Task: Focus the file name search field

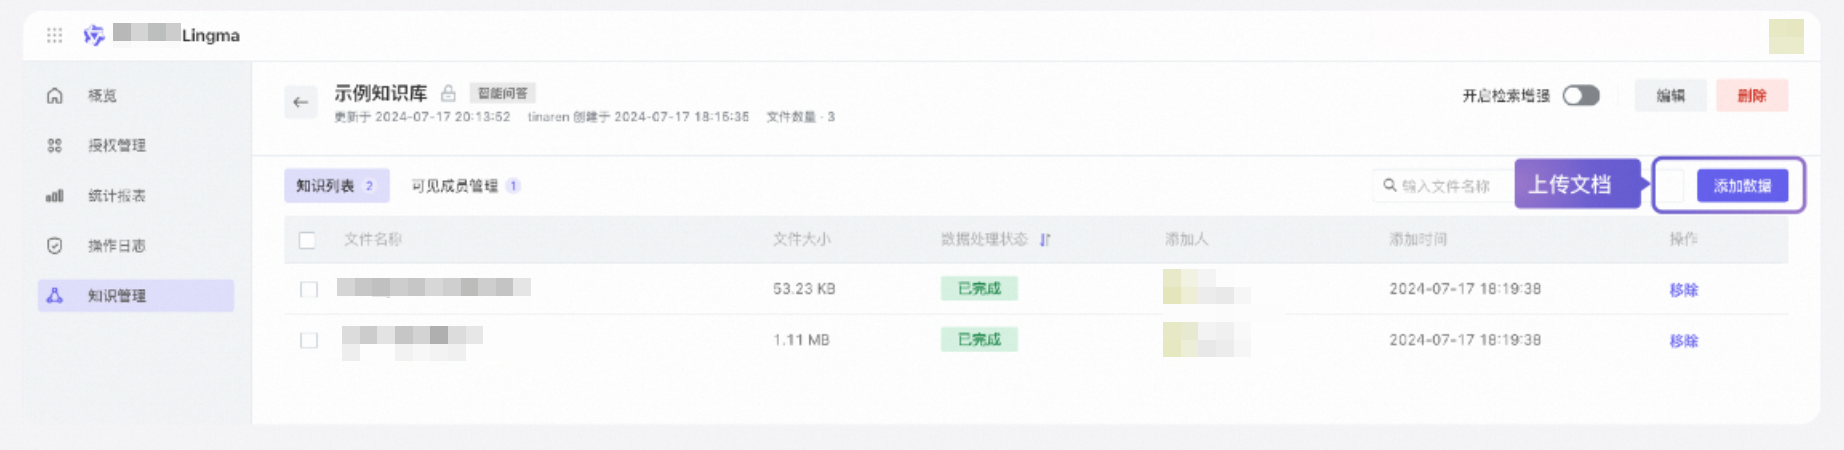Action: pos(1445,186)
